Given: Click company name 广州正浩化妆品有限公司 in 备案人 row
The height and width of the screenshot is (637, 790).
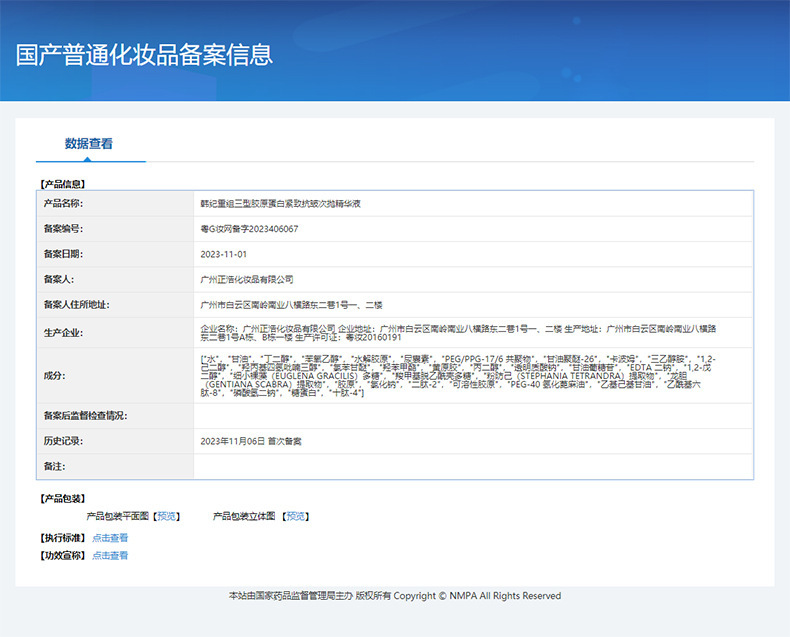Looking at the screenshot, I should click(x=247, y=279).
